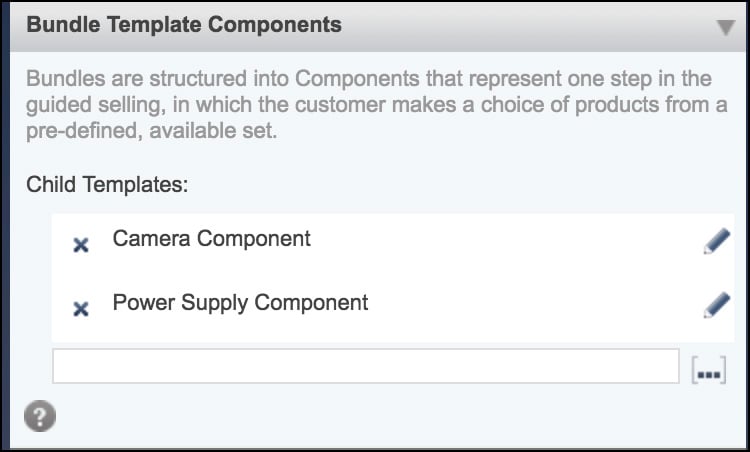Collapse the Bundle Template Components panel
750x452 pixels.
[x=726, y=27]
